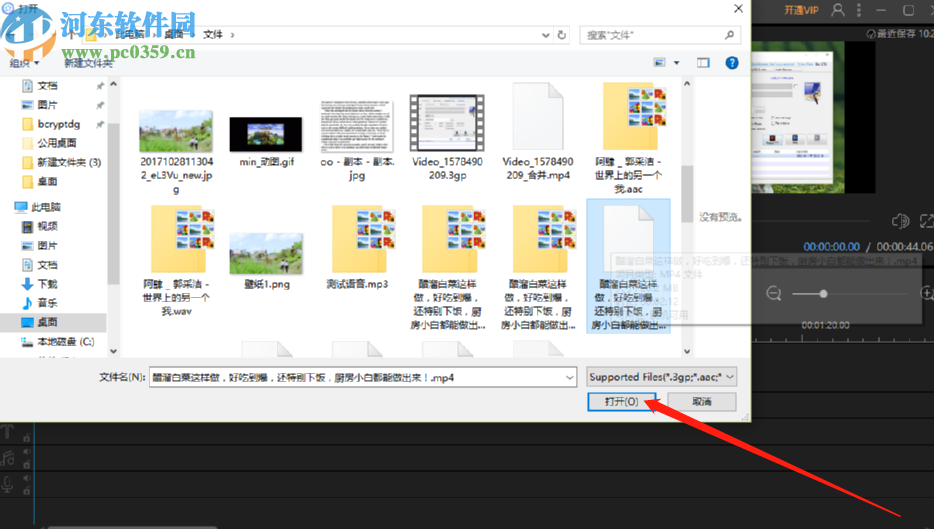Click fullscreen icon in editor preview

tap(927, 222)
